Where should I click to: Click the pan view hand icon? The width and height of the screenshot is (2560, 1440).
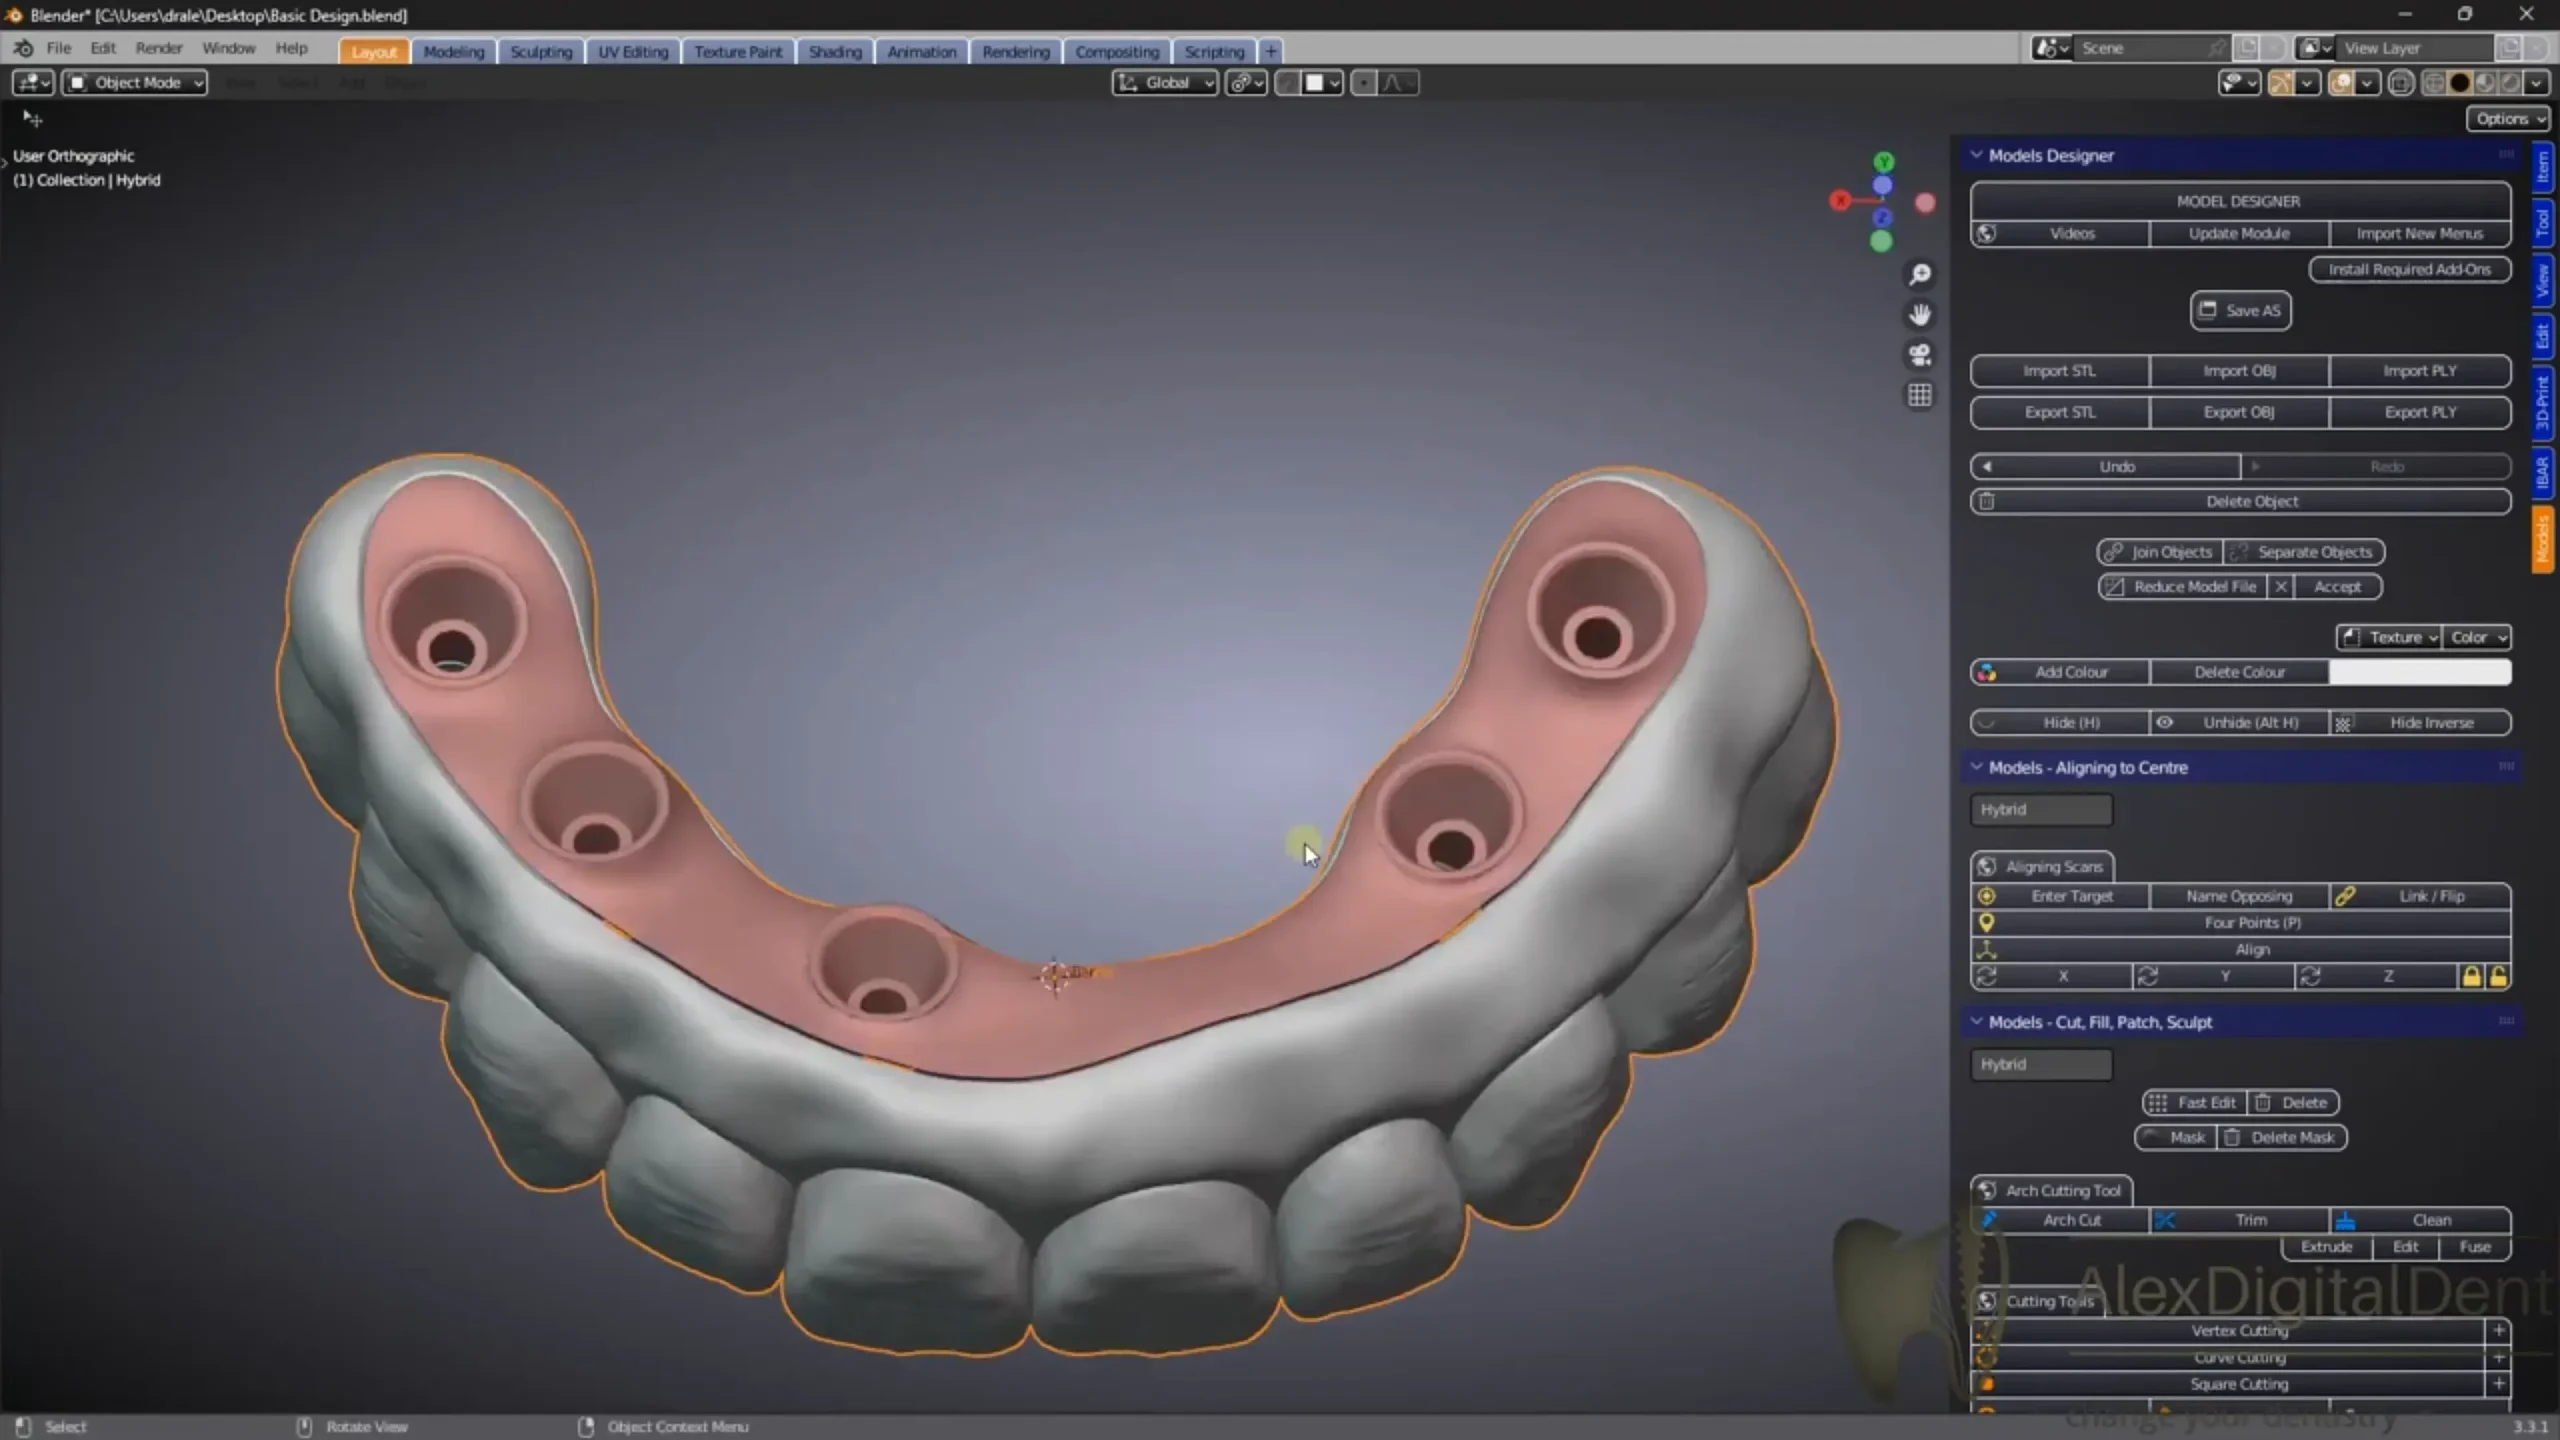(x=1919, y=315)
